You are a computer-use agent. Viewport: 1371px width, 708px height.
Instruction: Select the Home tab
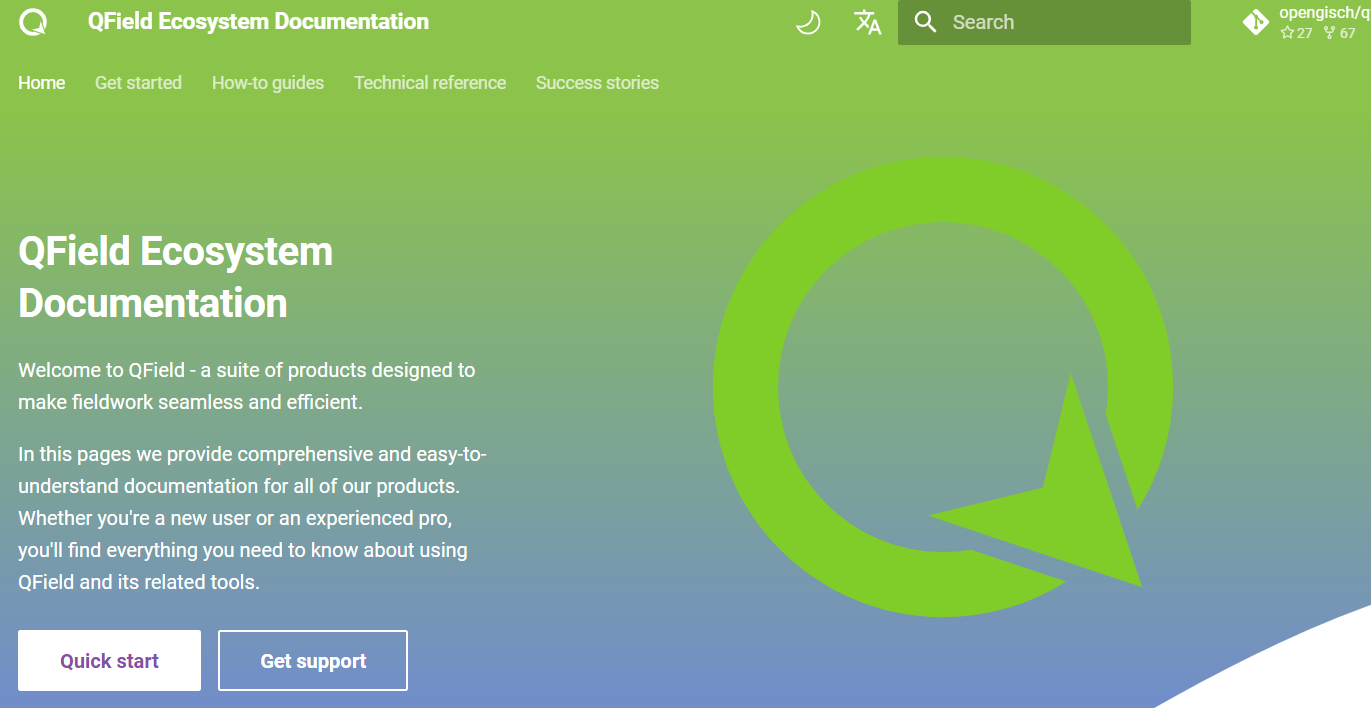point(42,83)
